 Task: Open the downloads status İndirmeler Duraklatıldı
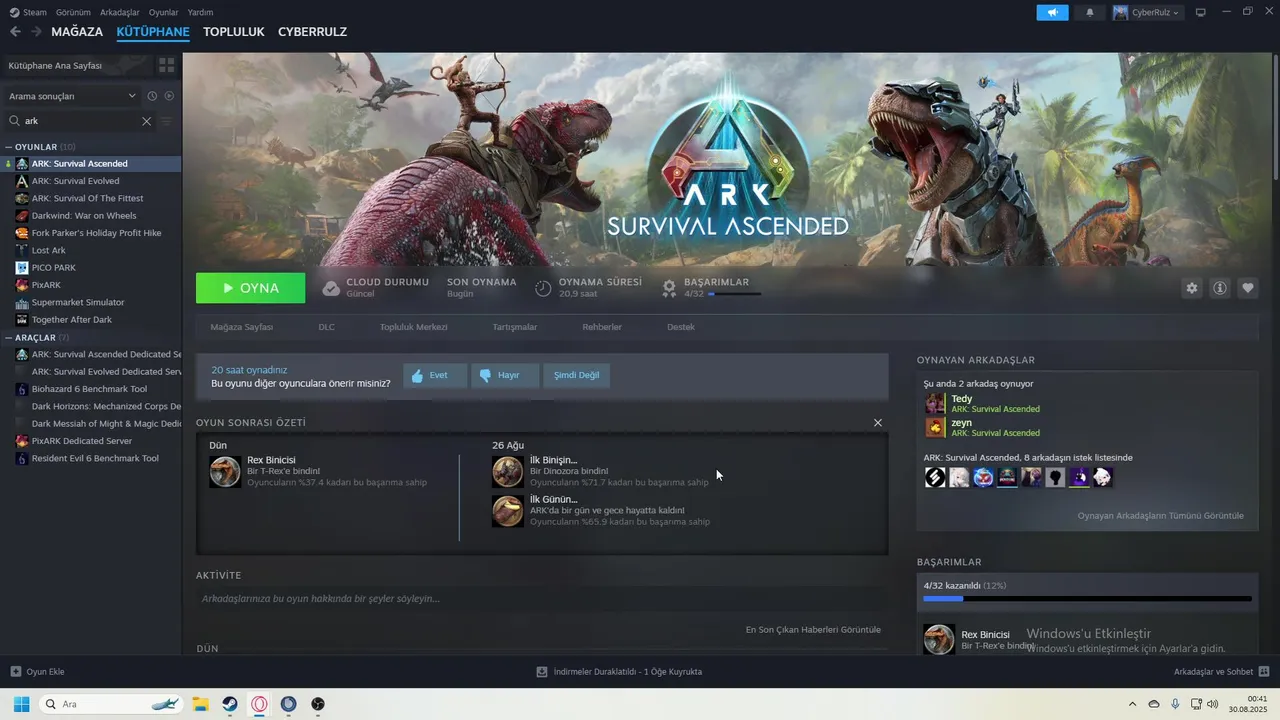coord(619,671)
